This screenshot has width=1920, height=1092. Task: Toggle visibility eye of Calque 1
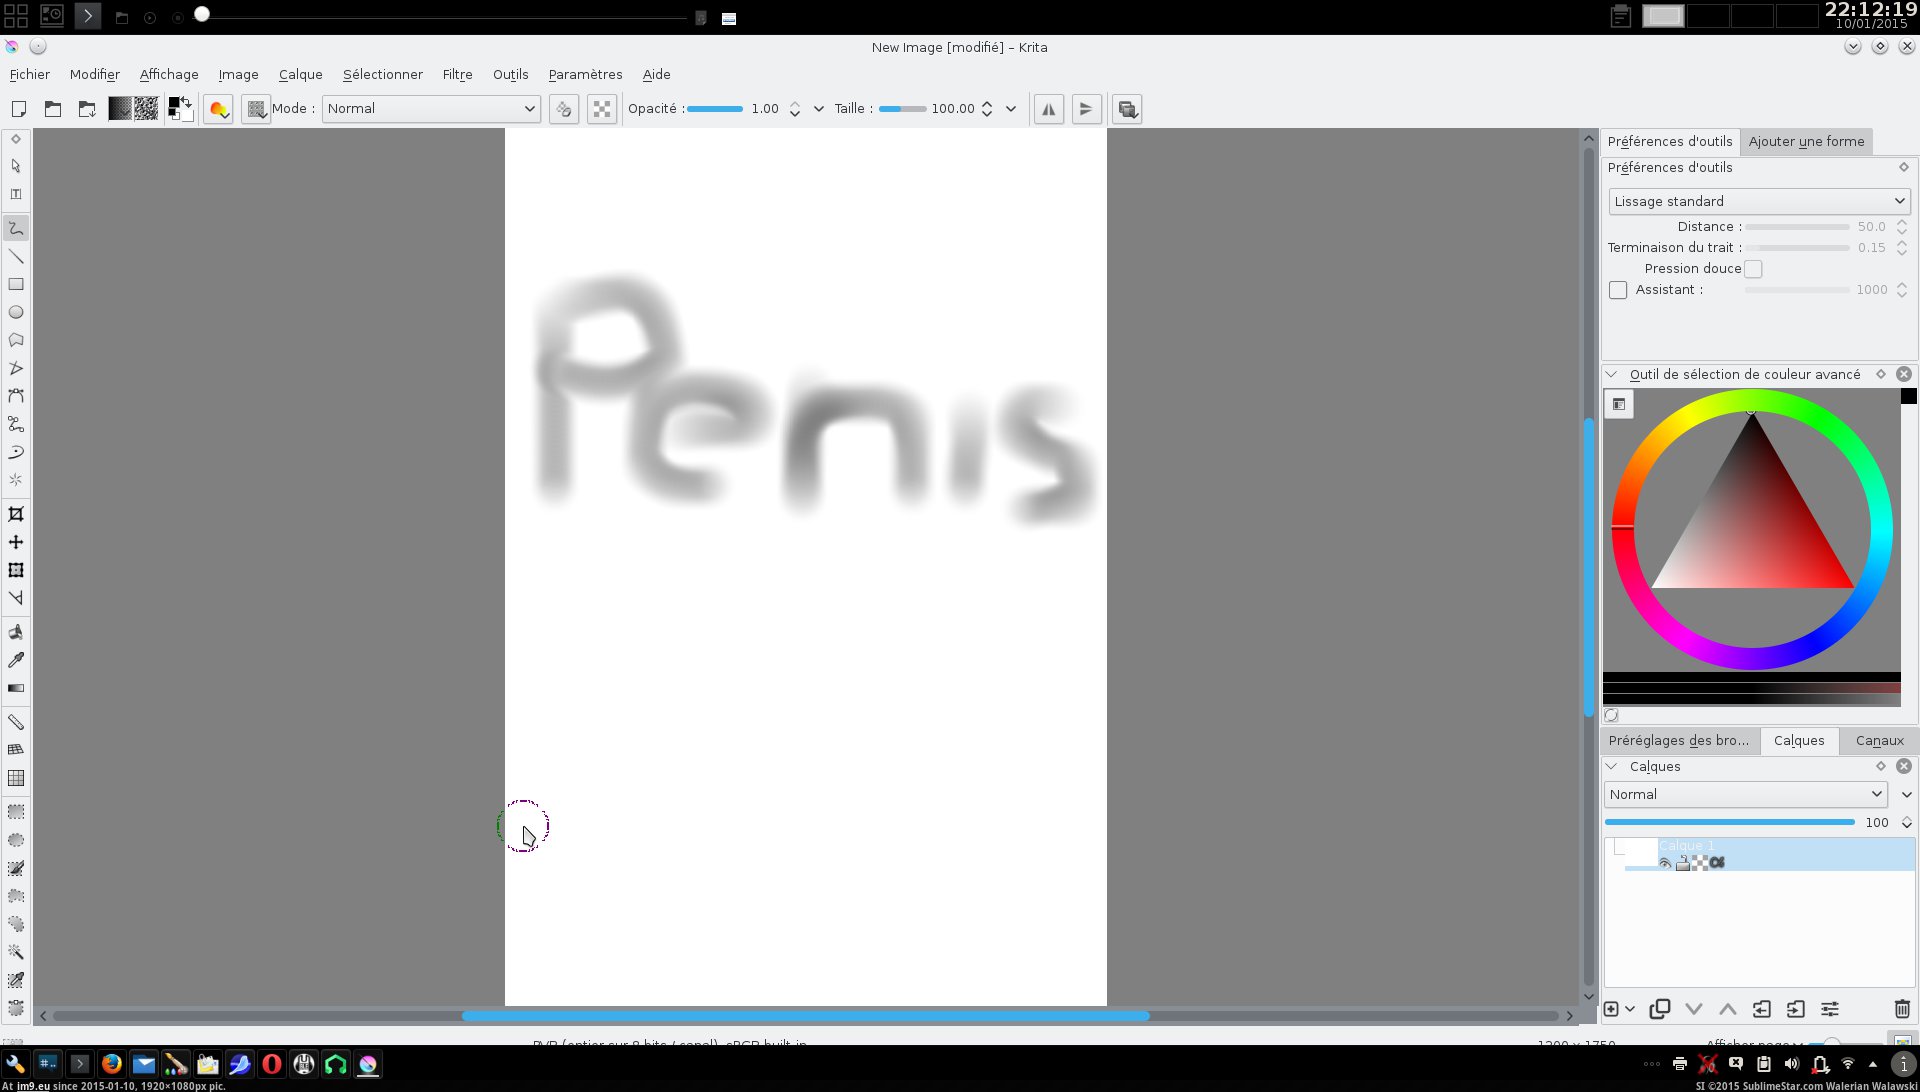[x=1665, y=863]
